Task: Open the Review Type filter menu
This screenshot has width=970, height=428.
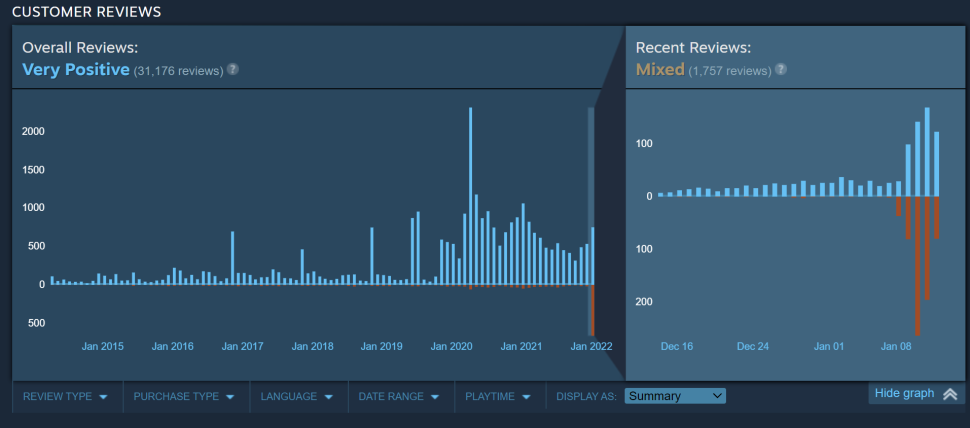Action: pyautogui.click(x=65, y=396)
